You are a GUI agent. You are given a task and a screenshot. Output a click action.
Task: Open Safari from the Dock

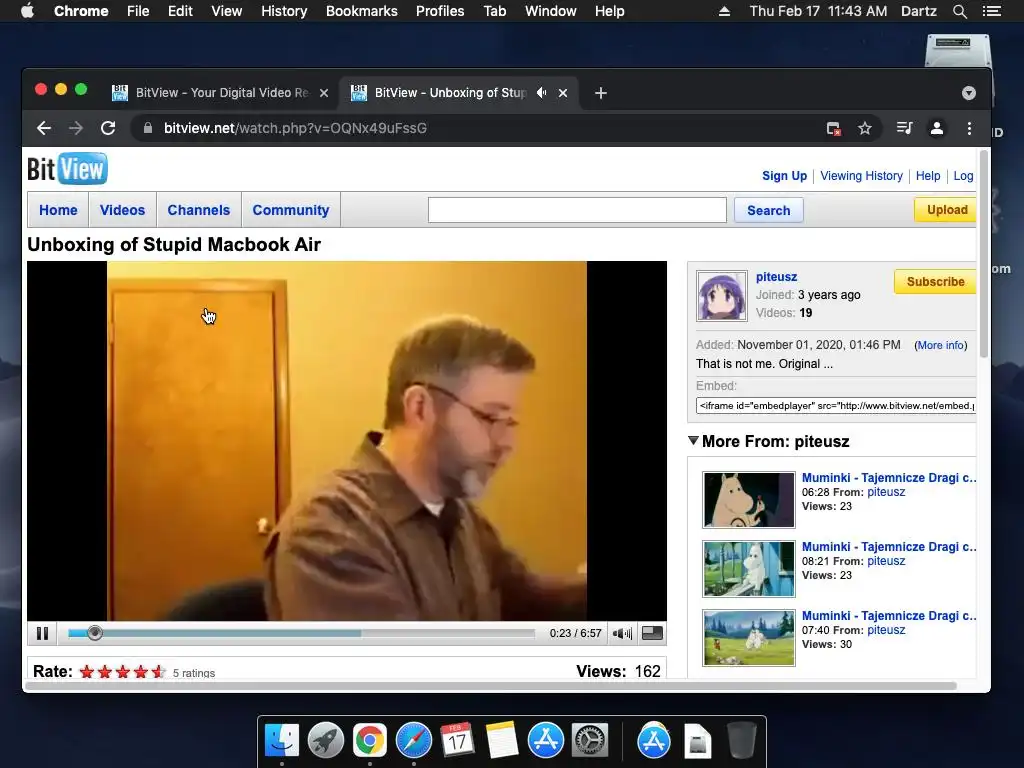[414, 740]
